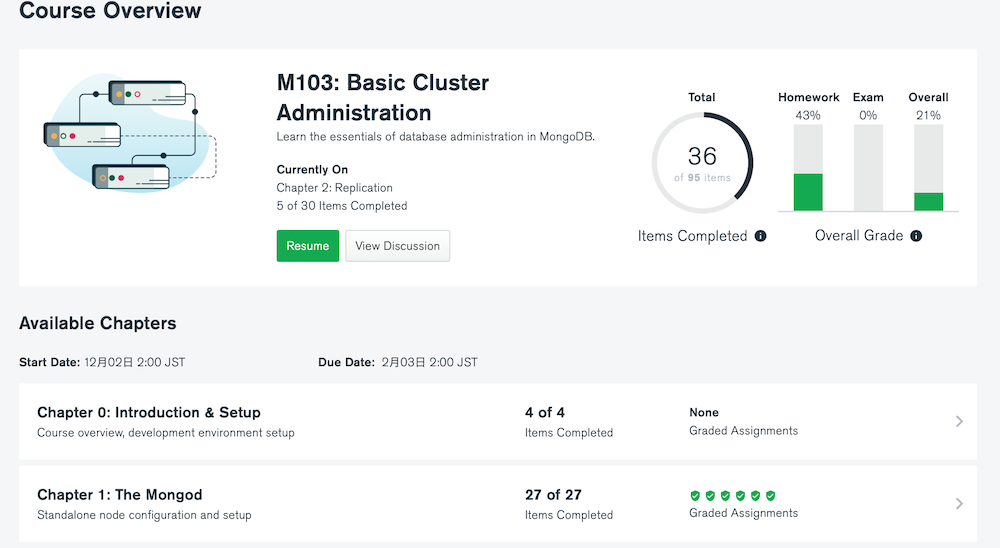Click the Homework 43% label
The image size is (1000, 548).
808,115
